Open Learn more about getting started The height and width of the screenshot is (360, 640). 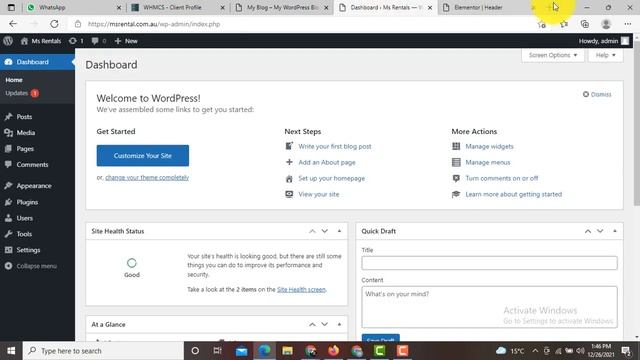pyautogui.click(x=513, y=194)
